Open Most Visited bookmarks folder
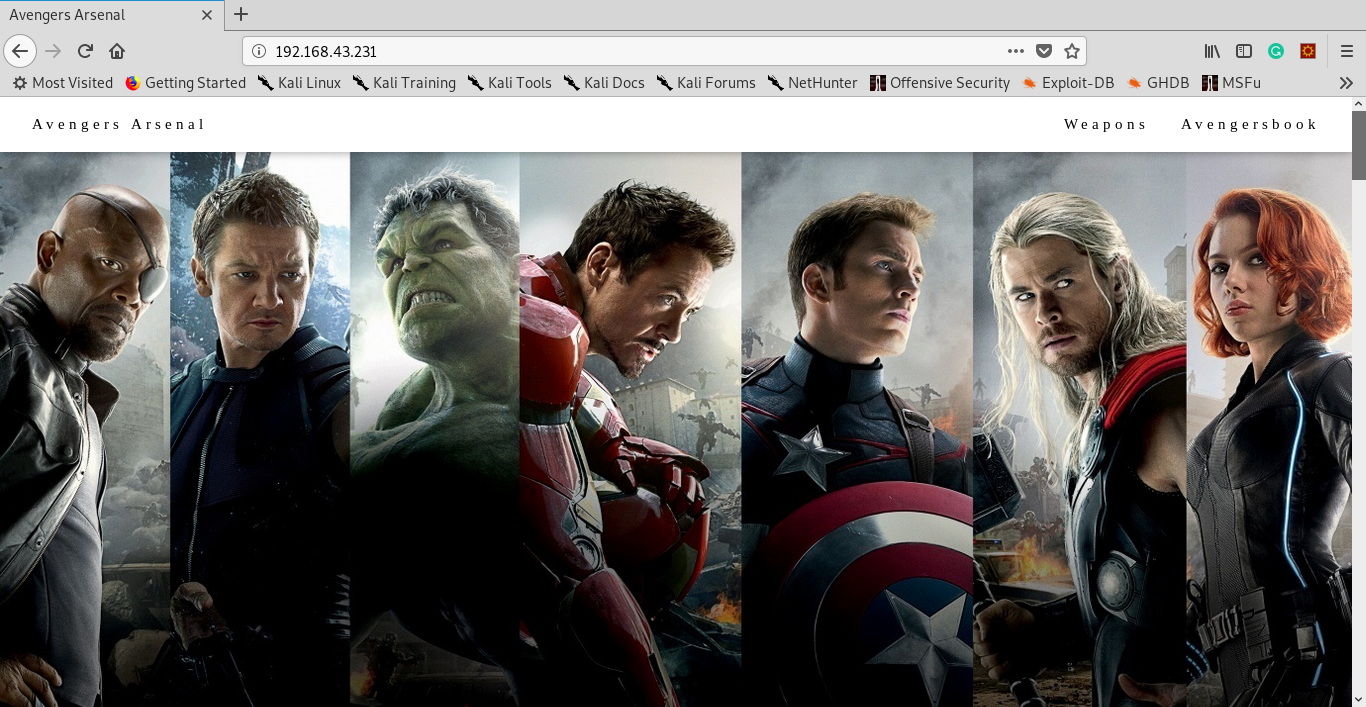Viewport: 1366px width, 707px height. pos(62,83)
